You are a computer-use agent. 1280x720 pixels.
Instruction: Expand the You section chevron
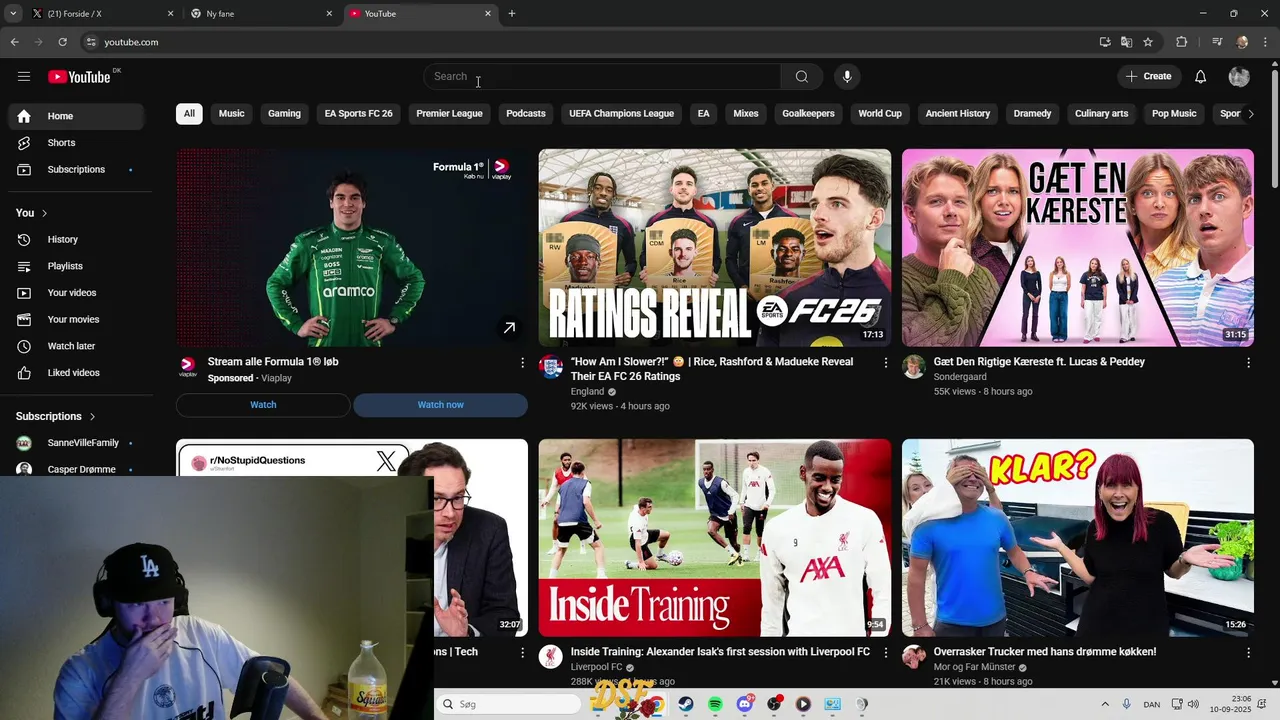coord(45,213)
